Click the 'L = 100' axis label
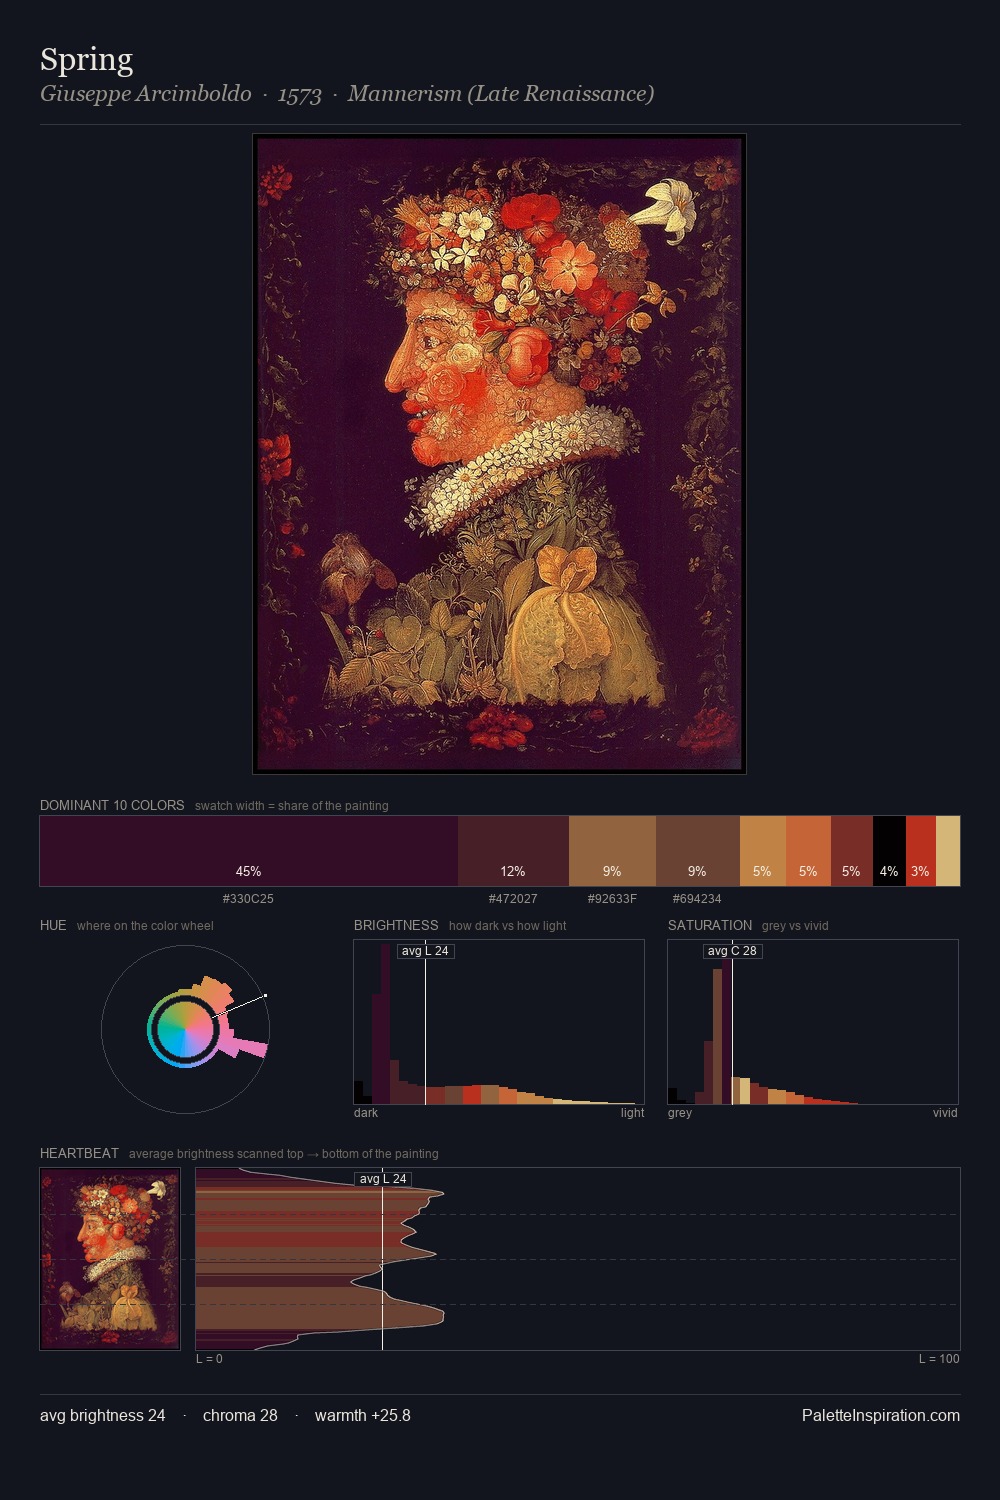Viewport: 1000px width, 1500px height. (939, 1359)
